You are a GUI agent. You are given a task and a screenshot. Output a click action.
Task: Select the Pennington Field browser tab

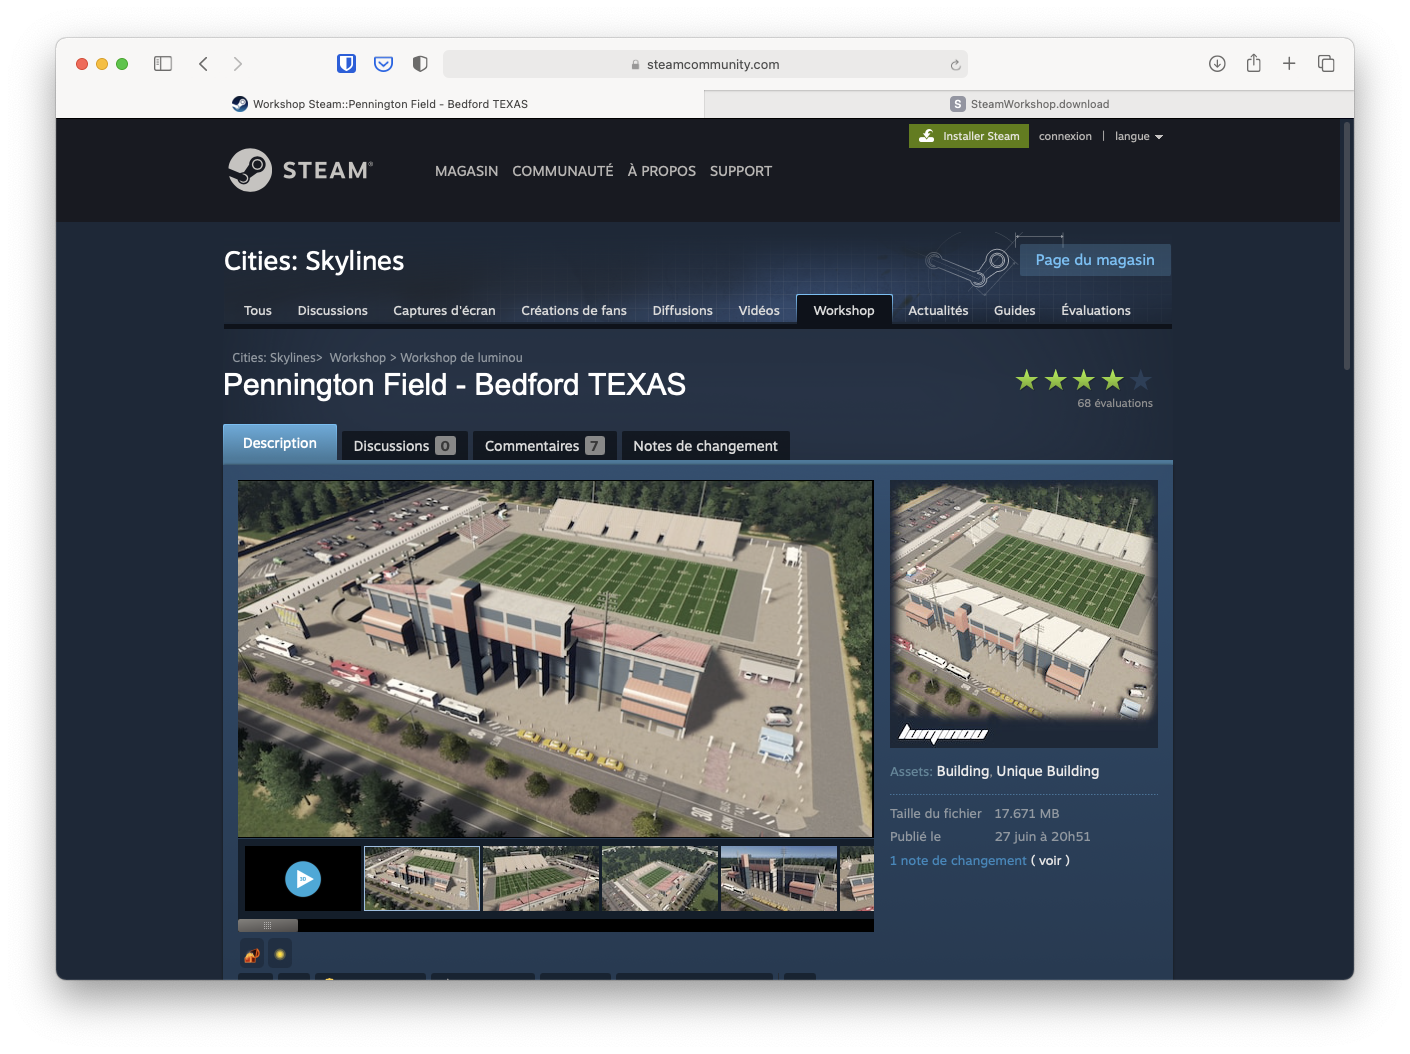click(380, 104)
